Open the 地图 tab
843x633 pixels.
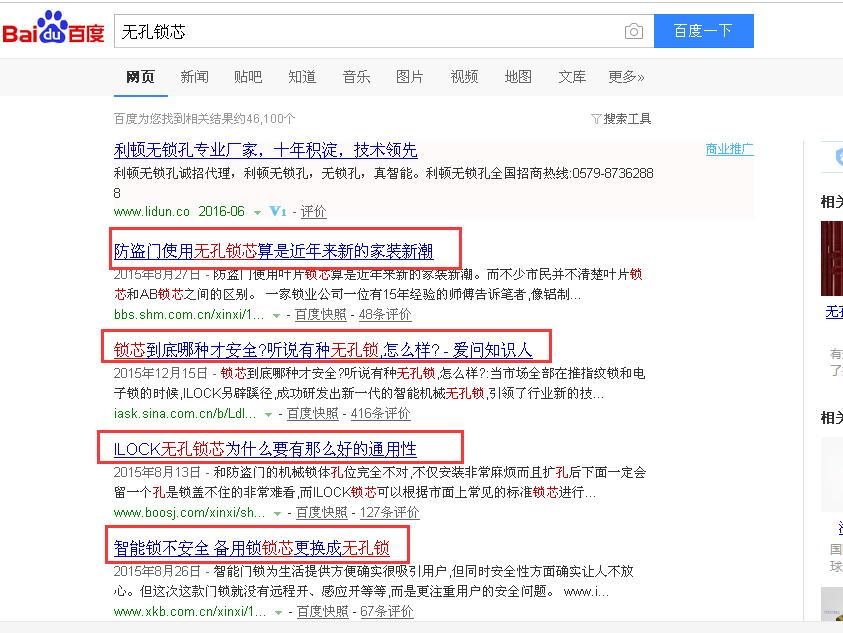tap(518, 77)
